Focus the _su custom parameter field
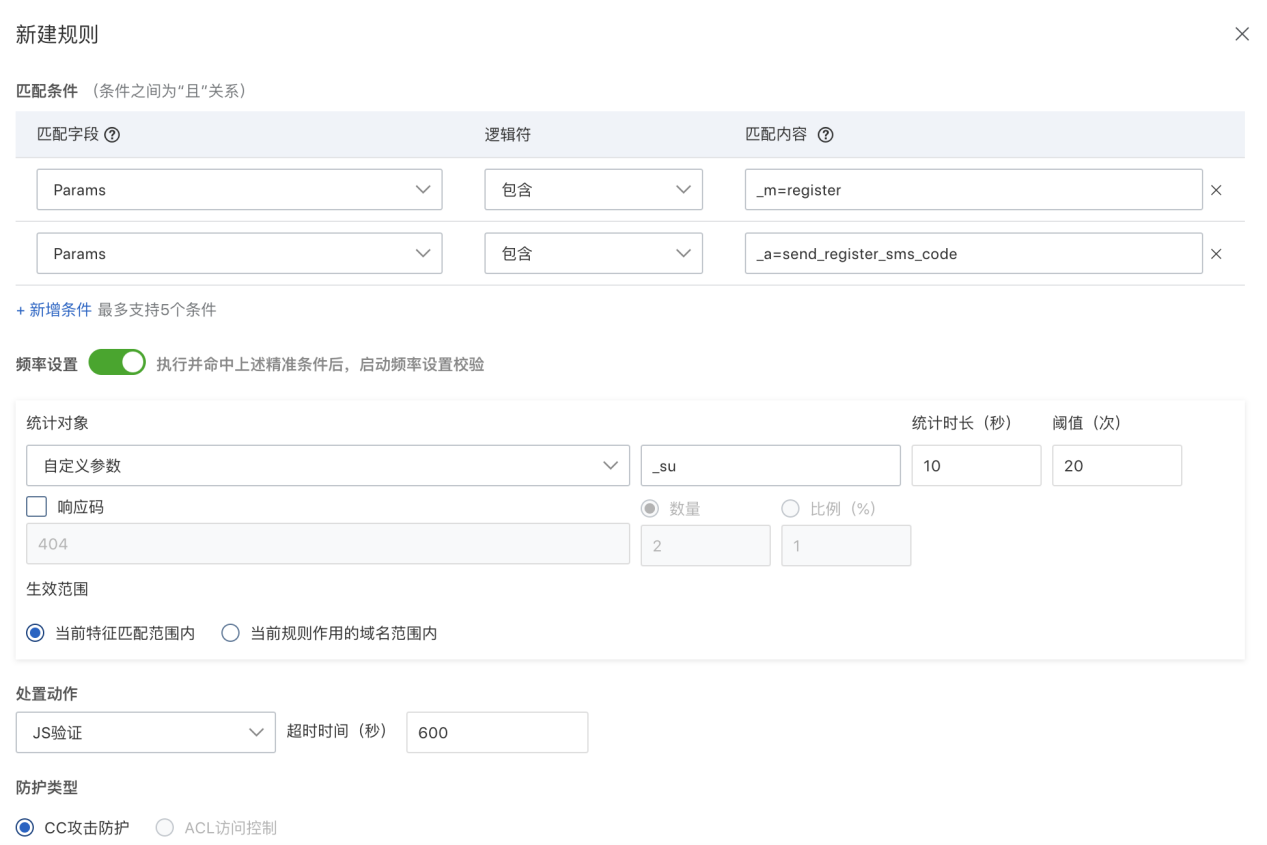 [770, 466]
